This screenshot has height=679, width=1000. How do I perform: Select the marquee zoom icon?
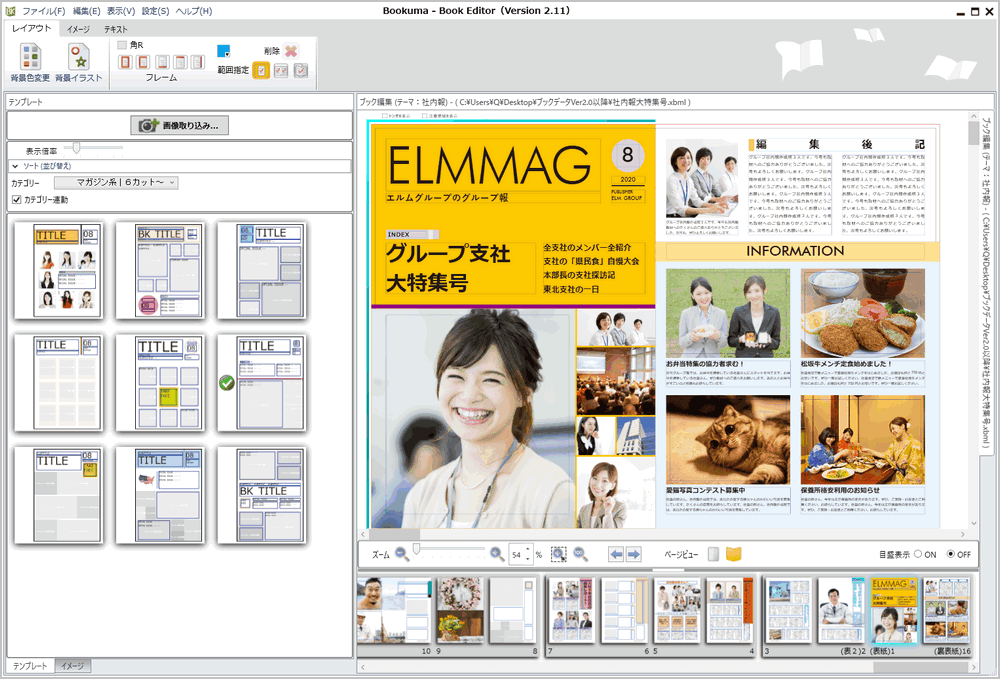click(x=560, y=554)
